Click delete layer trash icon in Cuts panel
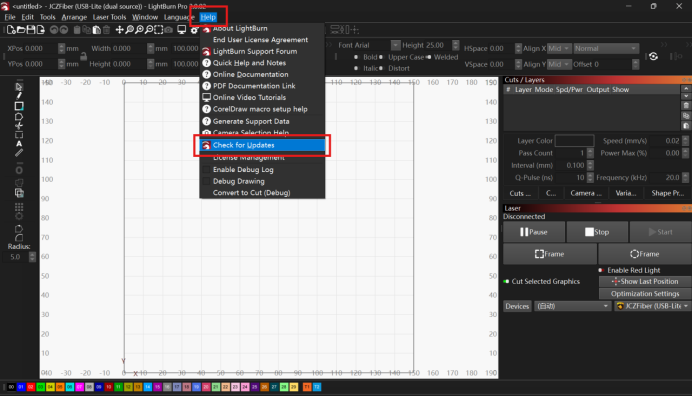This screenshot has height=396, width=692. click(x=686, y=105)
